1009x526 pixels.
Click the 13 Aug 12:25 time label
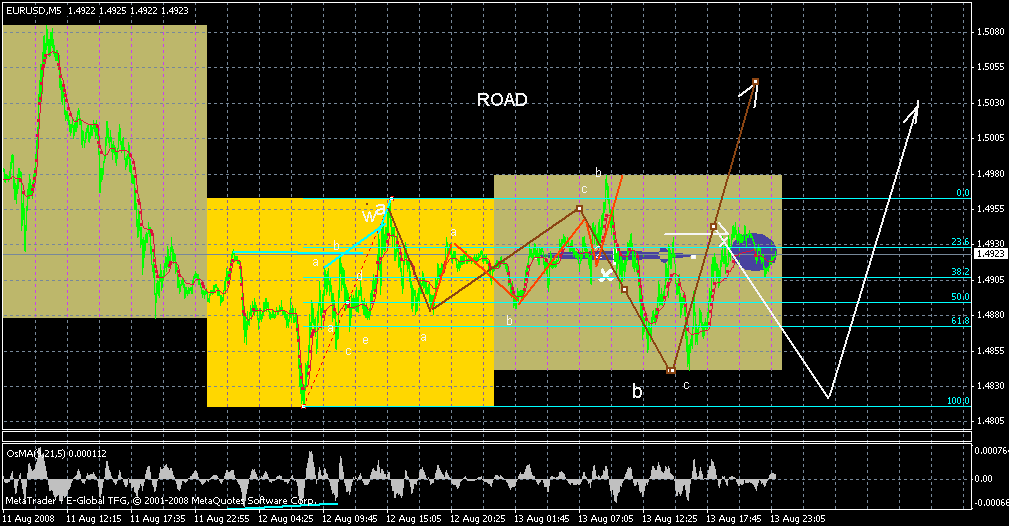pos(670,518)
